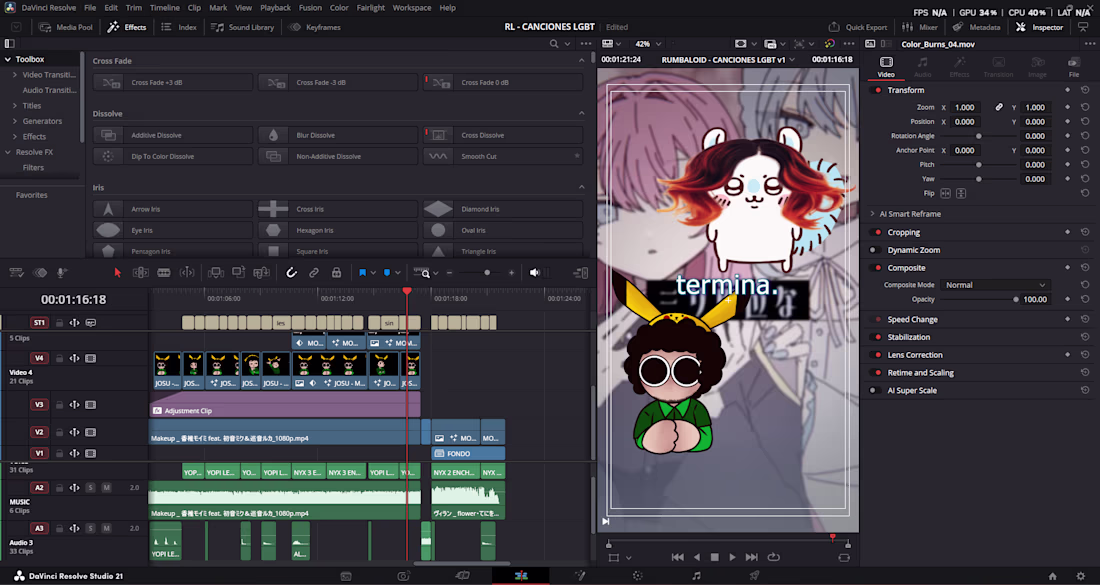The height and width of the screenshot is (585, 1100).
Task: Open the Composite Mode dropdown showing Normal
Action: [x=994, y=285]
